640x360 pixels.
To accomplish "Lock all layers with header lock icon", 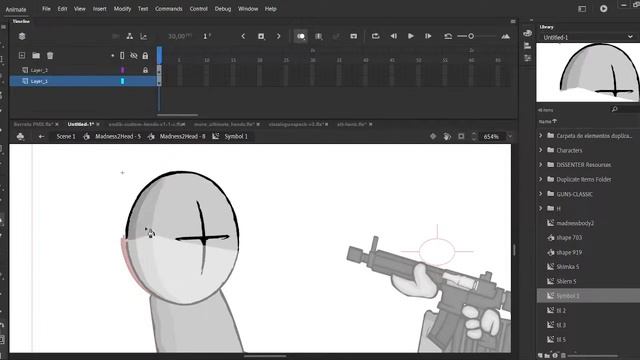I will pyautogui.click(x=145, y=56).
